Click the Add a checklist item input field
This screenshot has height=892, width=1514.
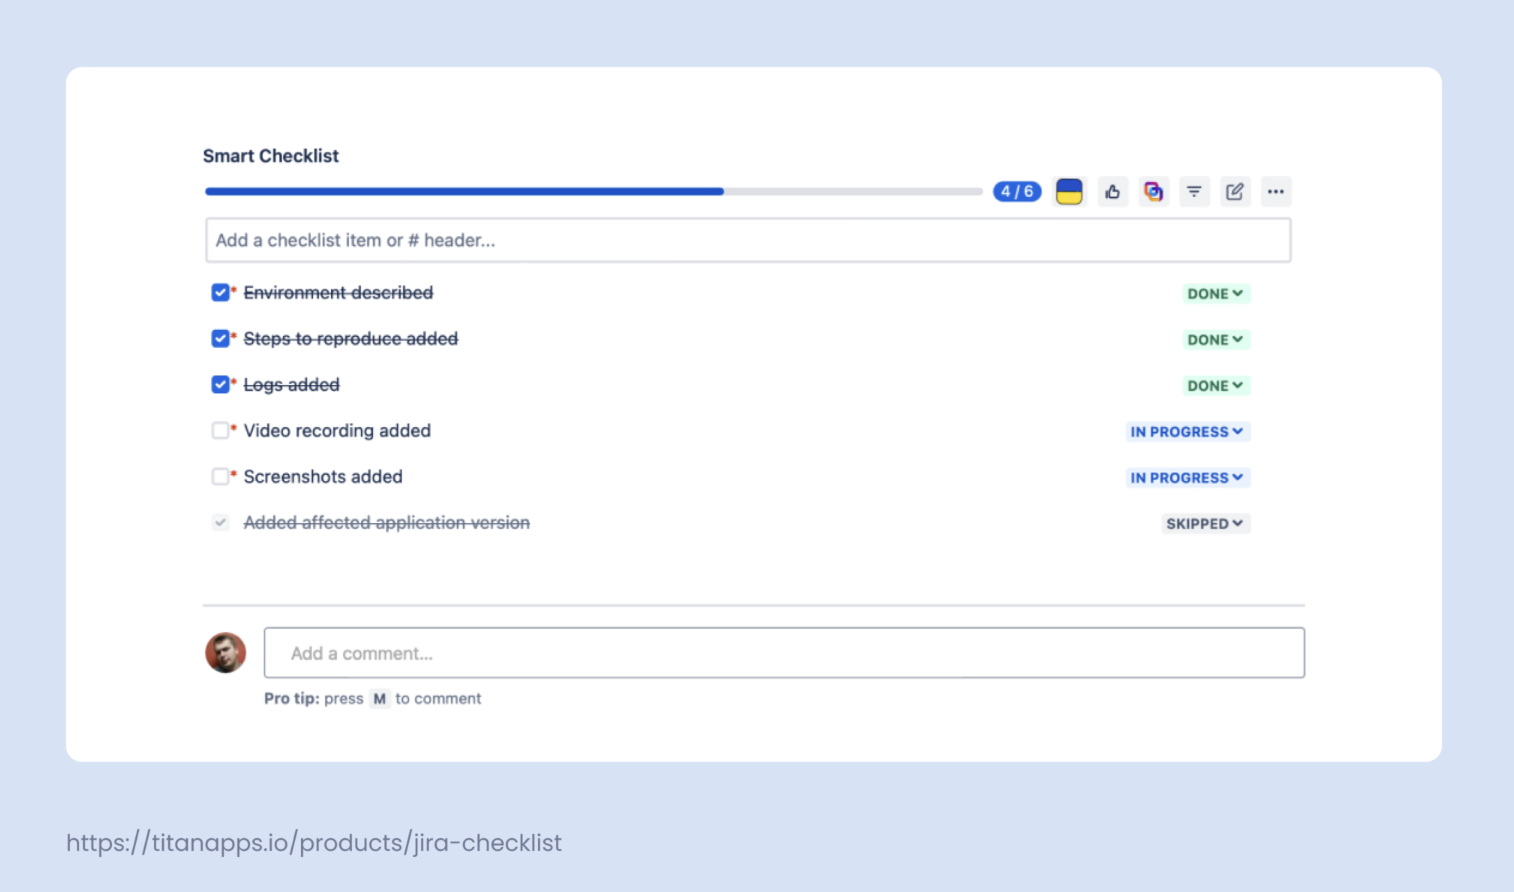coord(747,241)
